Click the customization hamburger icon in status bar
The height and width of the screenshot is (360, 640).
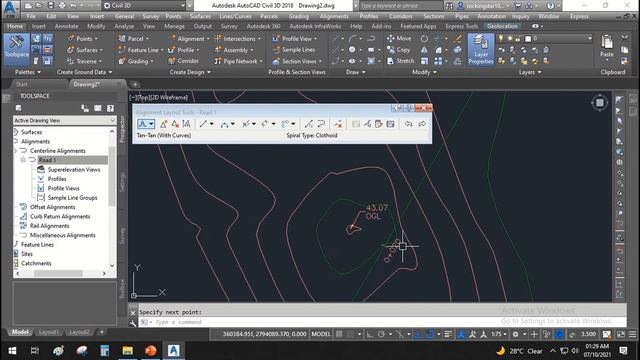632,334
